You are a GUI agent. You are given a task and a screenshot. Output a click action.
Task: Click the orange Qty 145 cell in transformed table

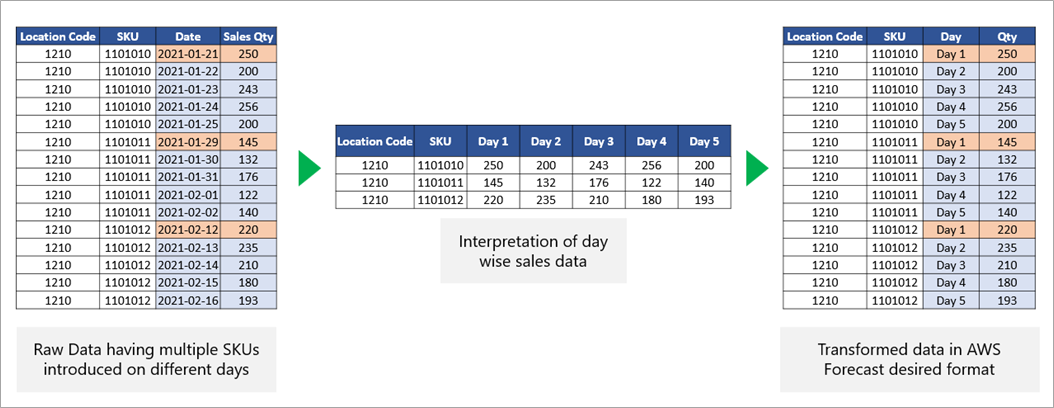1008,142
